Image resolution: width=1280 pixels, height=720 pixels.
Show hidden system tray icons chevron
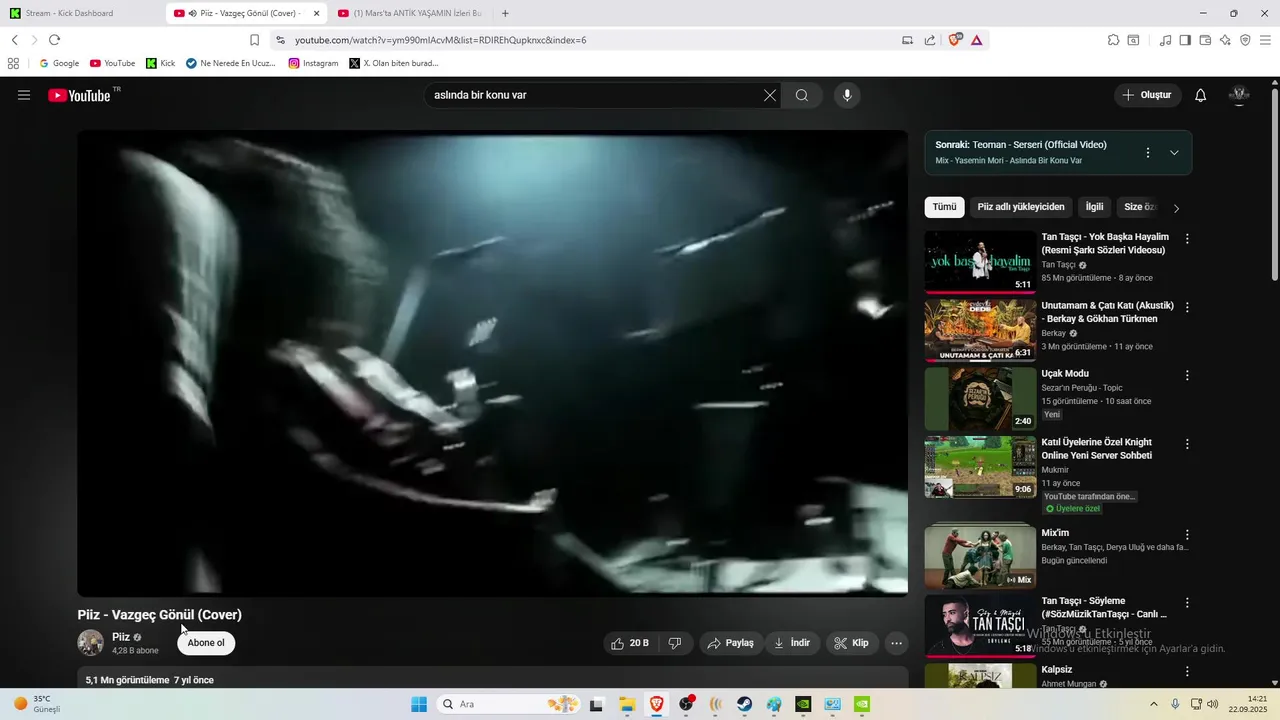click(x=1153, y=704)
